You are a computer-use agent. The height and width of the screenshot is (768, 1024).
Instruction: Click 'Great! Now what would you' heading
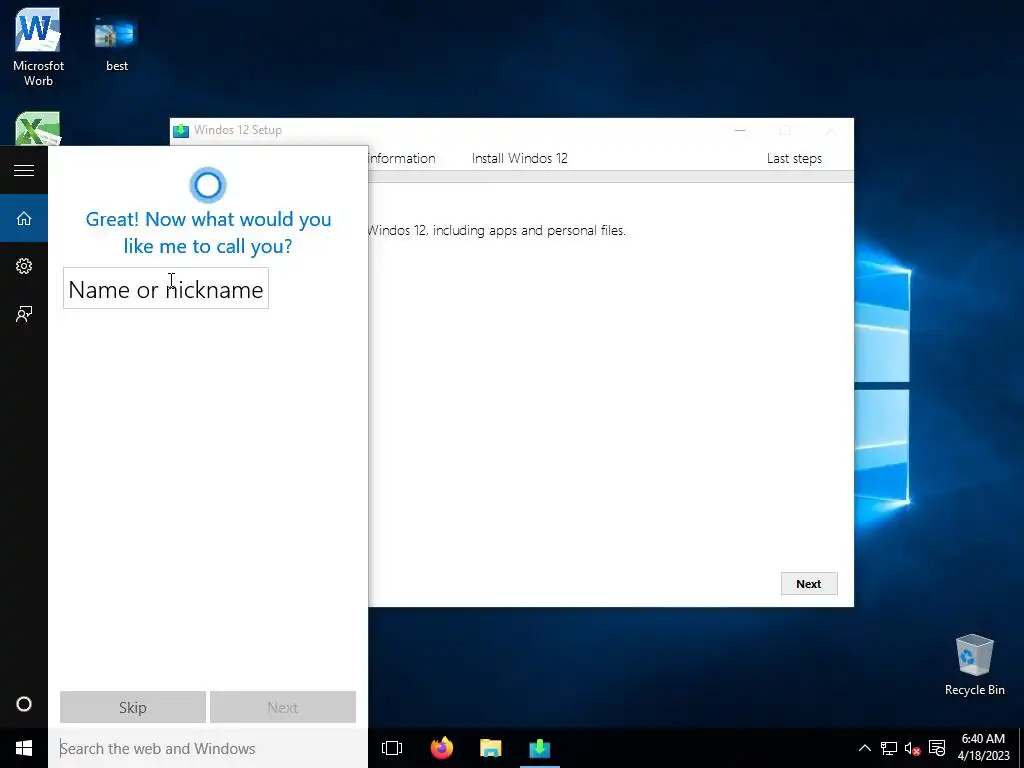tap(208, 219)
